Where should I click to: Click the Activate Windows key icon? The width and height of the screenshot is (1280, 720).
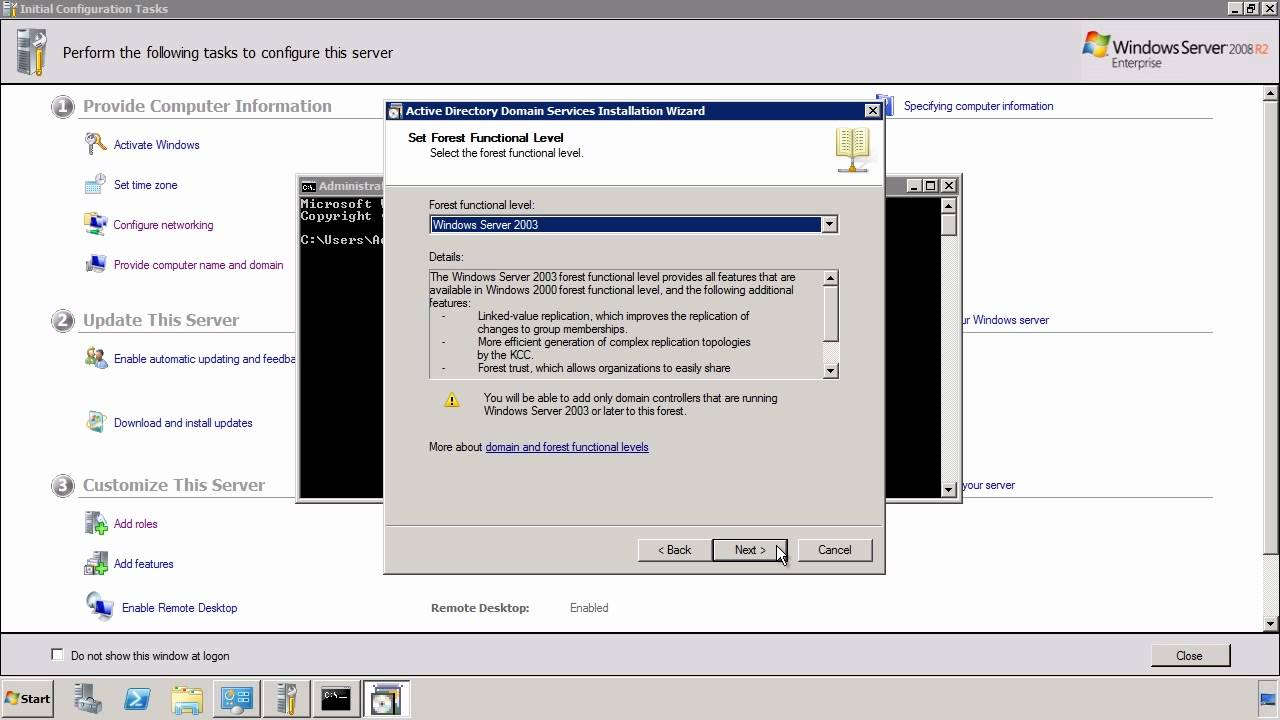tap(96, 144)
